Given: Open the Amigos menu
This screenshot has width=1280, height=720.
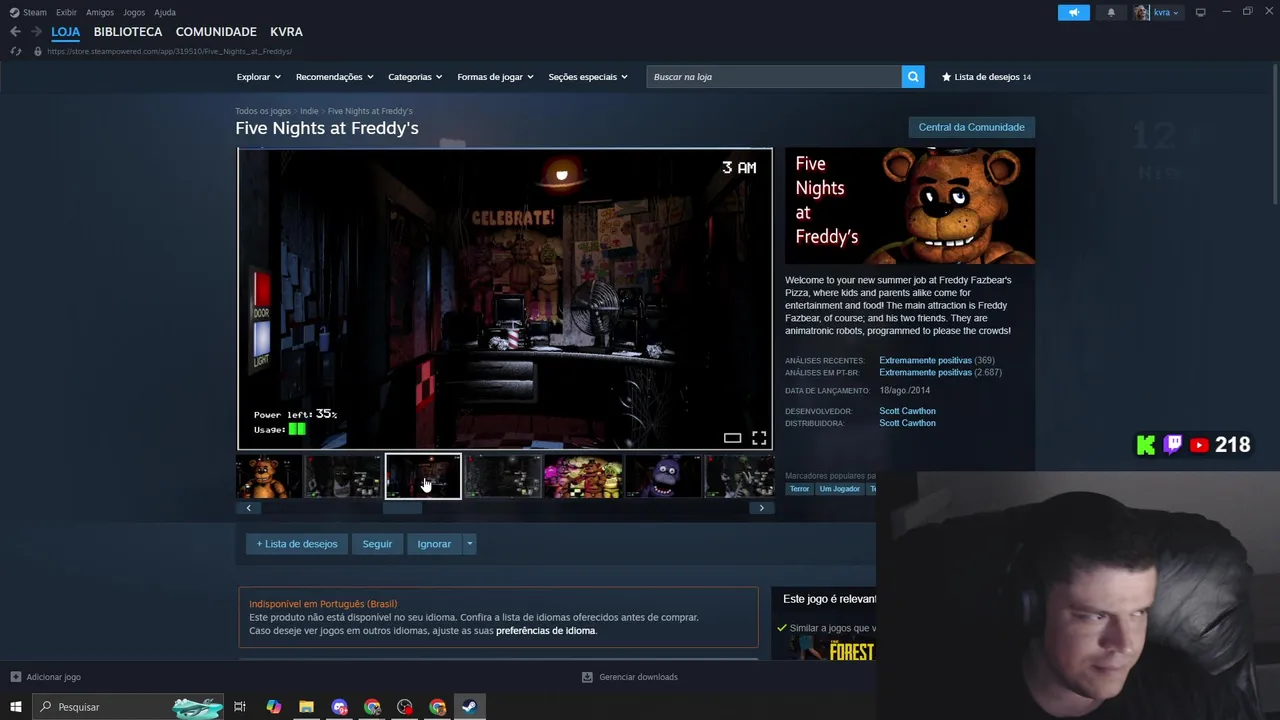Looking at the screenshot, I should coord(100,12).
